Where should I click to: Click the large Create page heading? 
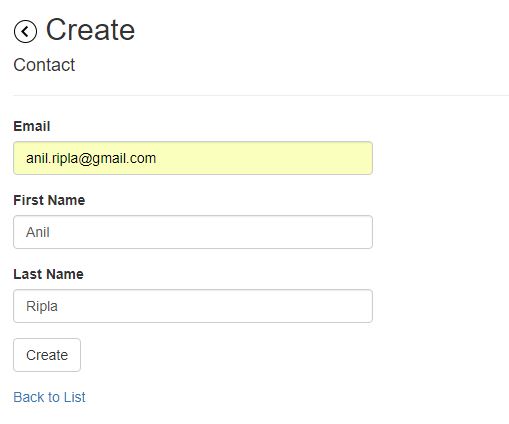90,30
